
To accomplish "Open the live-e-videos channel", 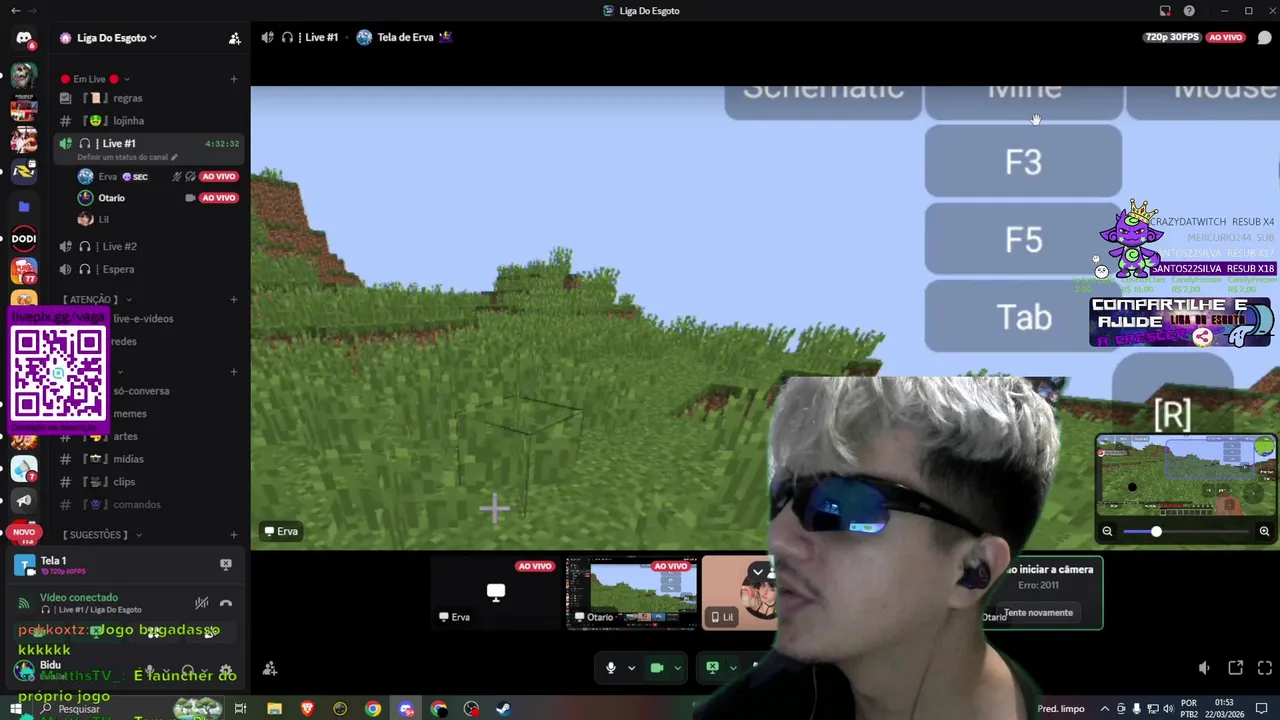I will coord(143,318).
